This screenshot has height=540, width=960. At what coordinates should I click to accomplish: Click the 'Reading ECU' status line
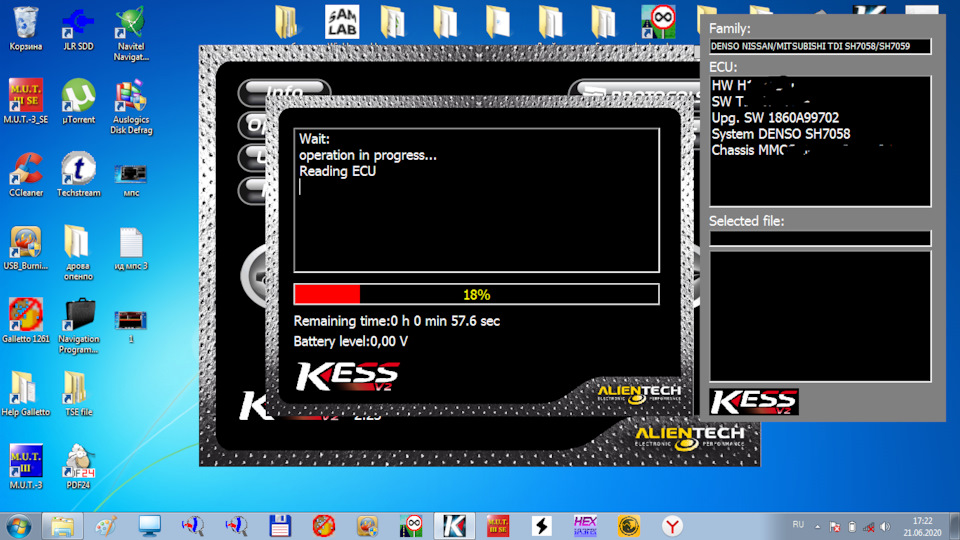pos(337,171)
